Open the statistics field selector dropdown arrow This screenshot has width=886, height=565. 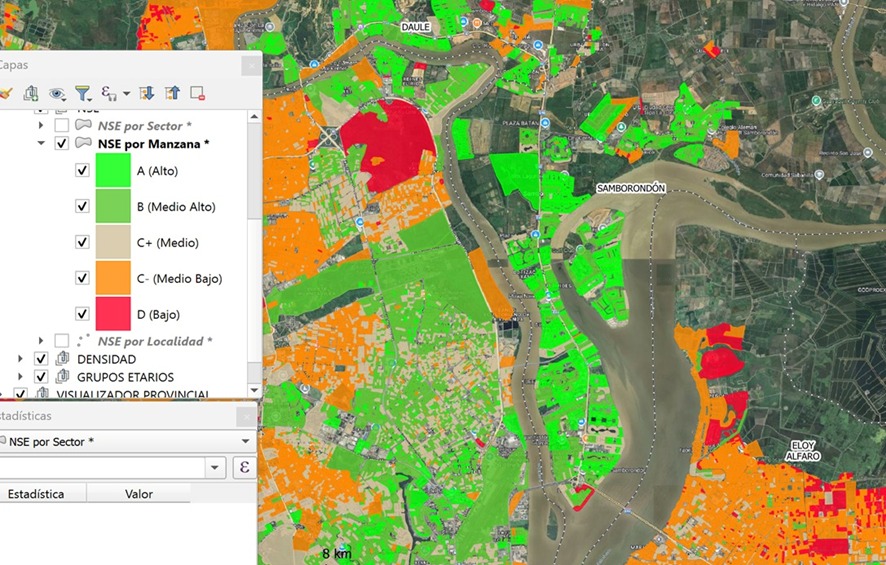coord(215,467)
